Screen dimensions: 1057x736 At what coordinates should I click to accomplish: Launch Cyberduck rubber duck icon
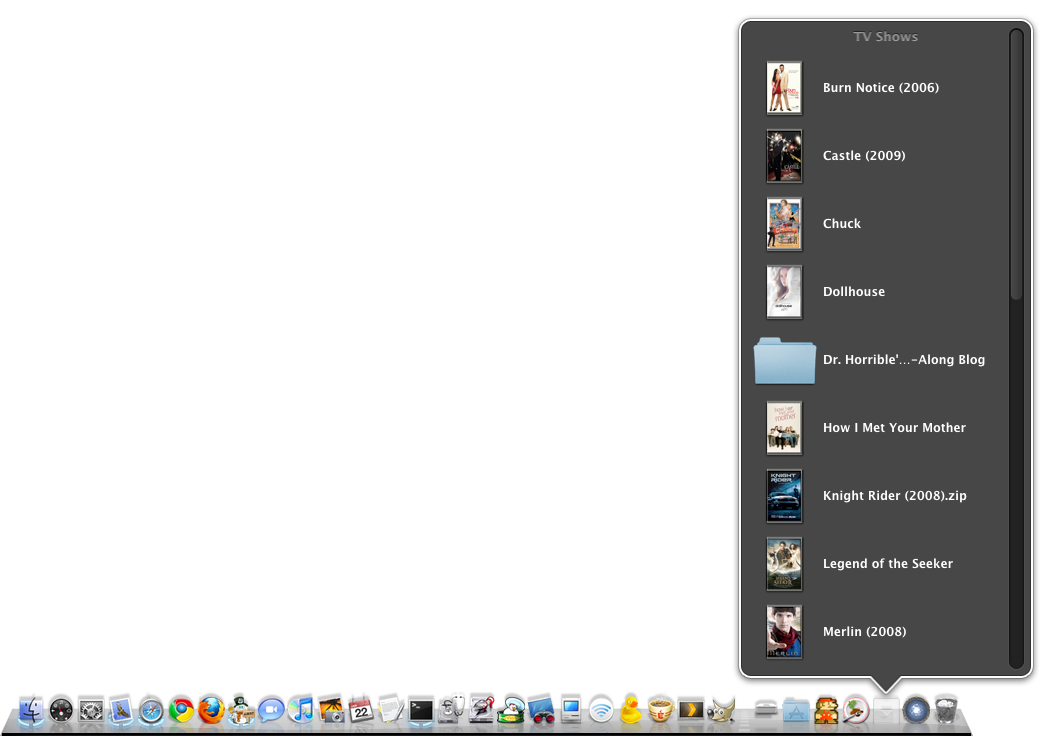click(631, 710)
